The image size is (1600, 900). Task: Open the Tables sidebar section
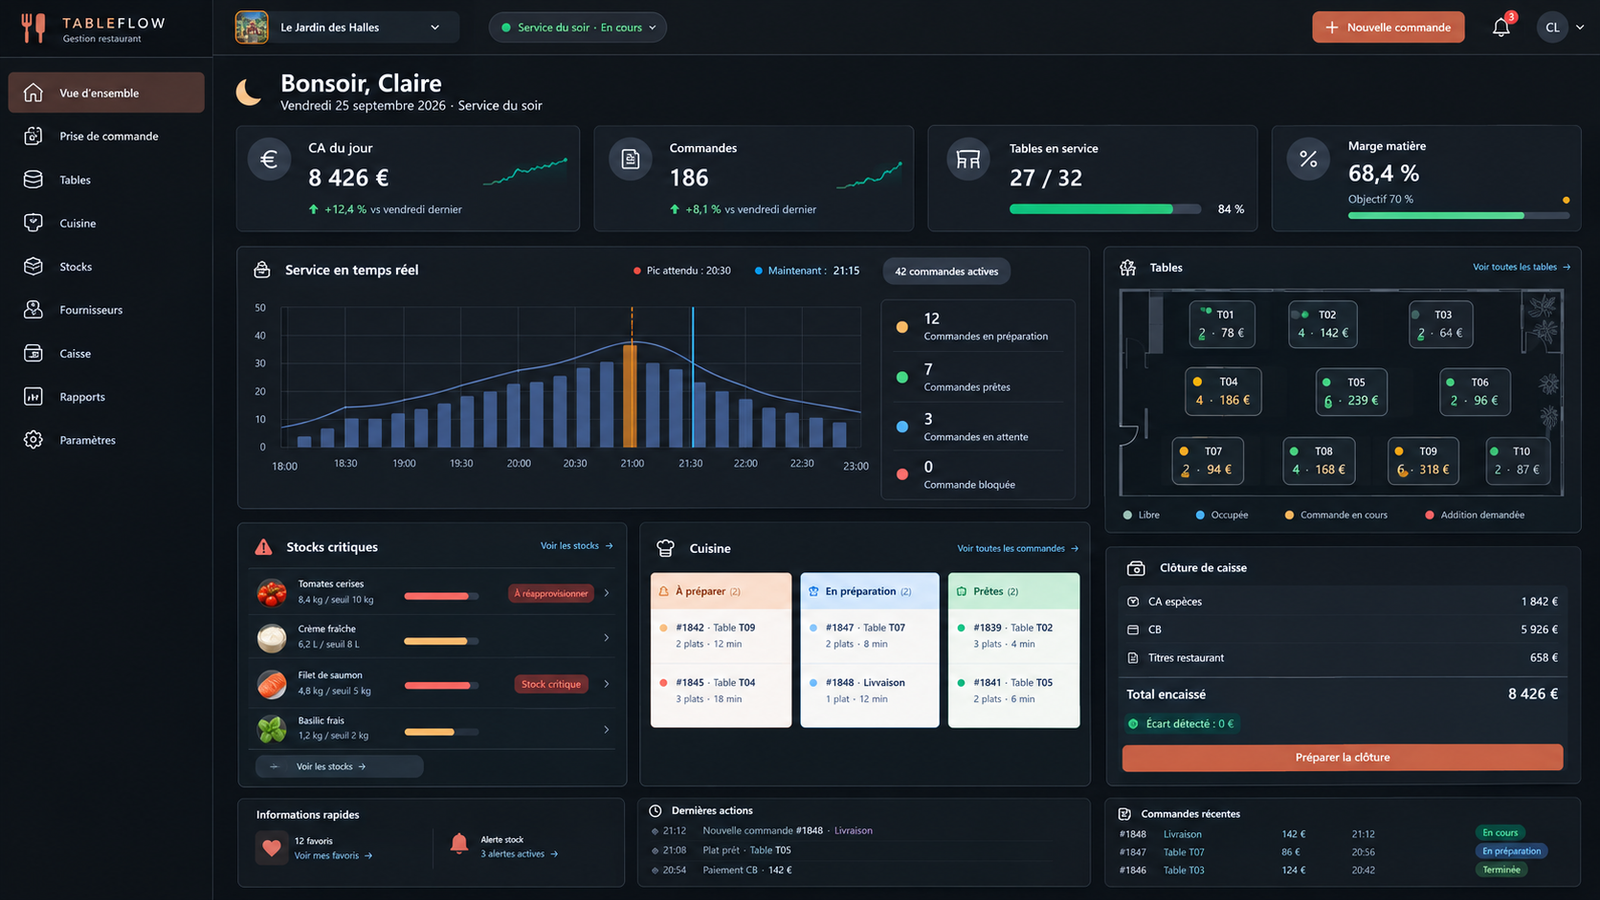click(x=106, y=180)
